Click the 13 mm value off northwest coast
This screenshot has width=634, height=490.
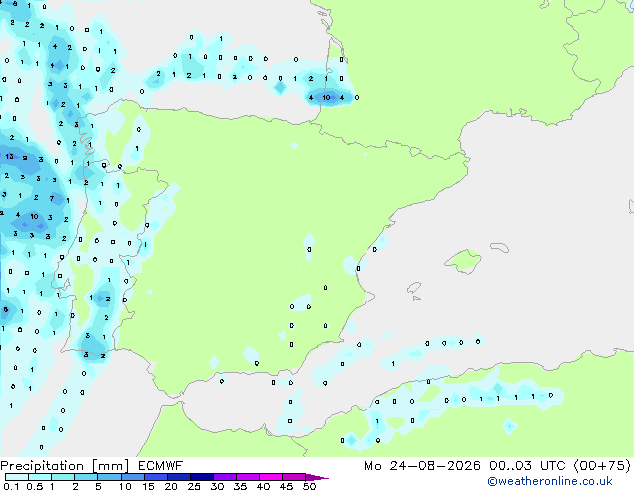[x=9, y=156]
